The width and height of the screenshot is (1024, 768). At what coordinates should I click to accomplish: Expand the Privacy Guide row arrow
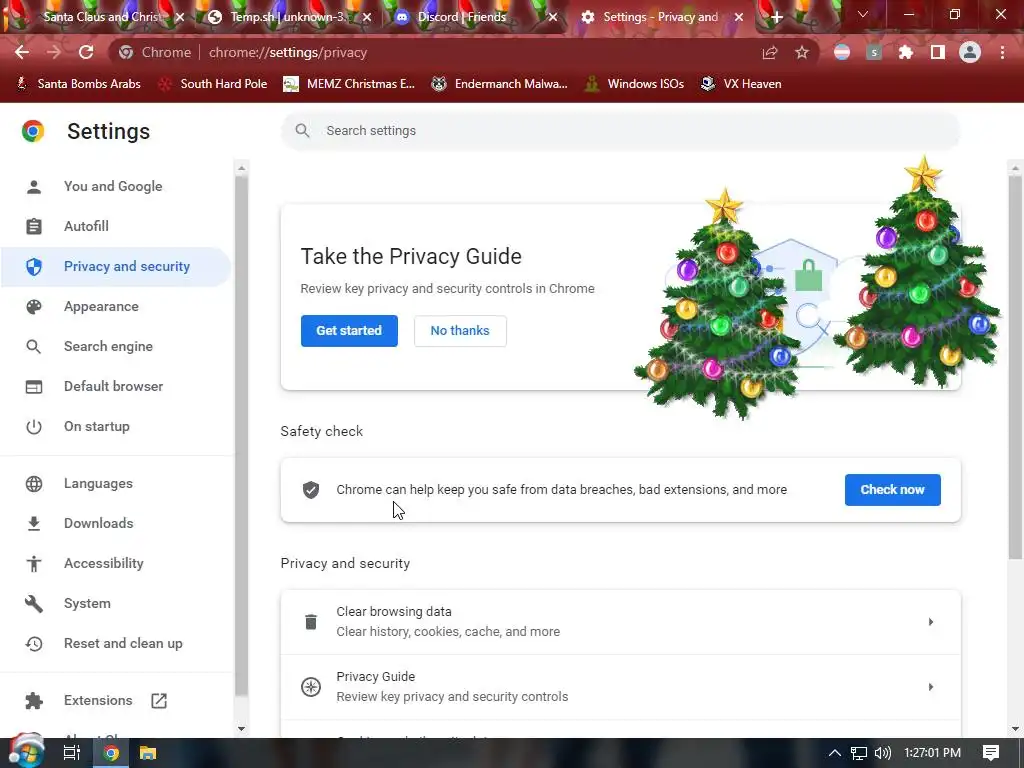click(931, 686)
